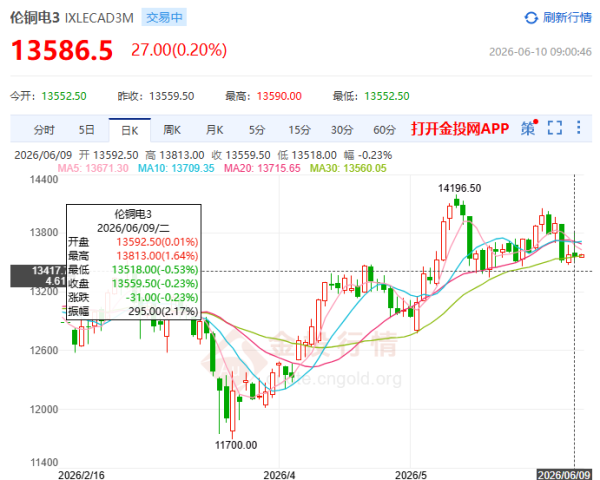This screenshot has width=600, height=480.
Task: Click the 11700.00 lowest price label
Action: point(236,445)
